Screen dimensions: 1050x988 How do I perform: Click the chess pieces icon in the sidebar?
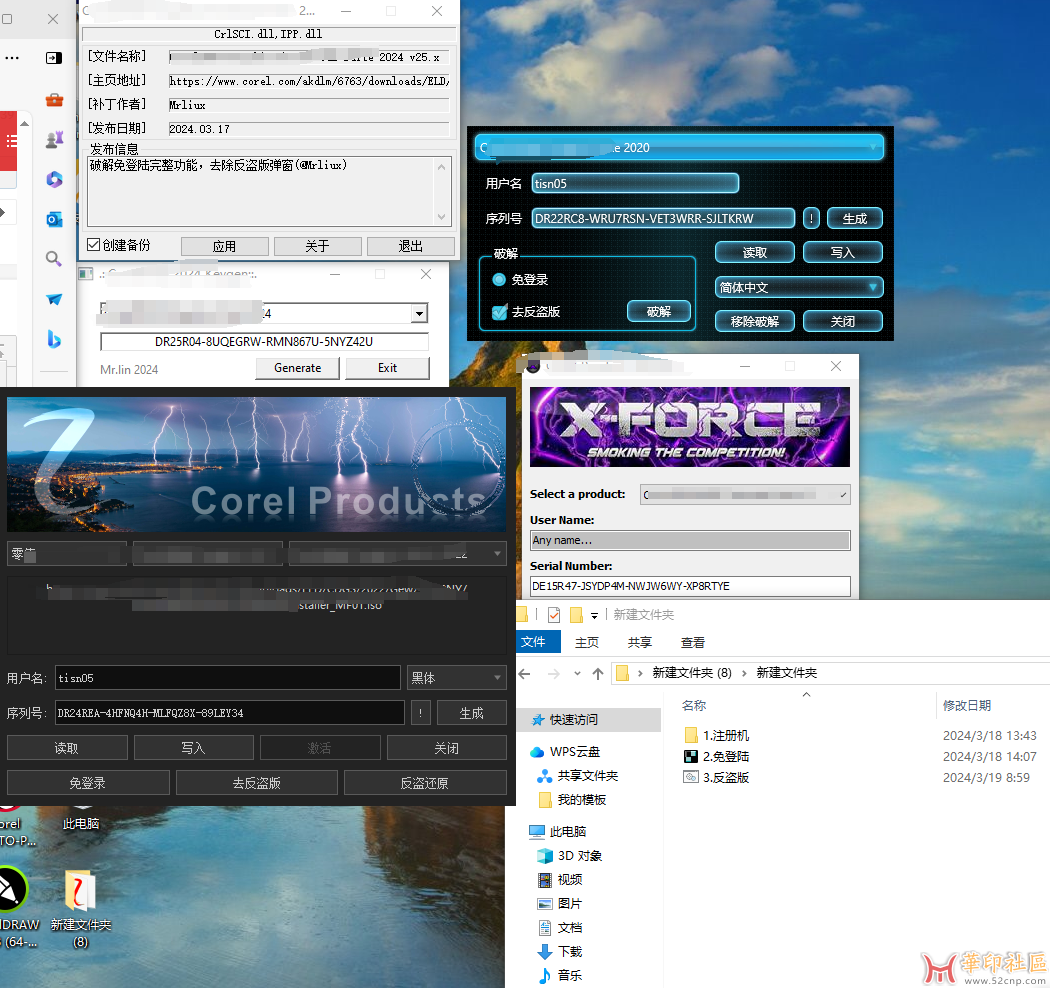coord(54,139)
